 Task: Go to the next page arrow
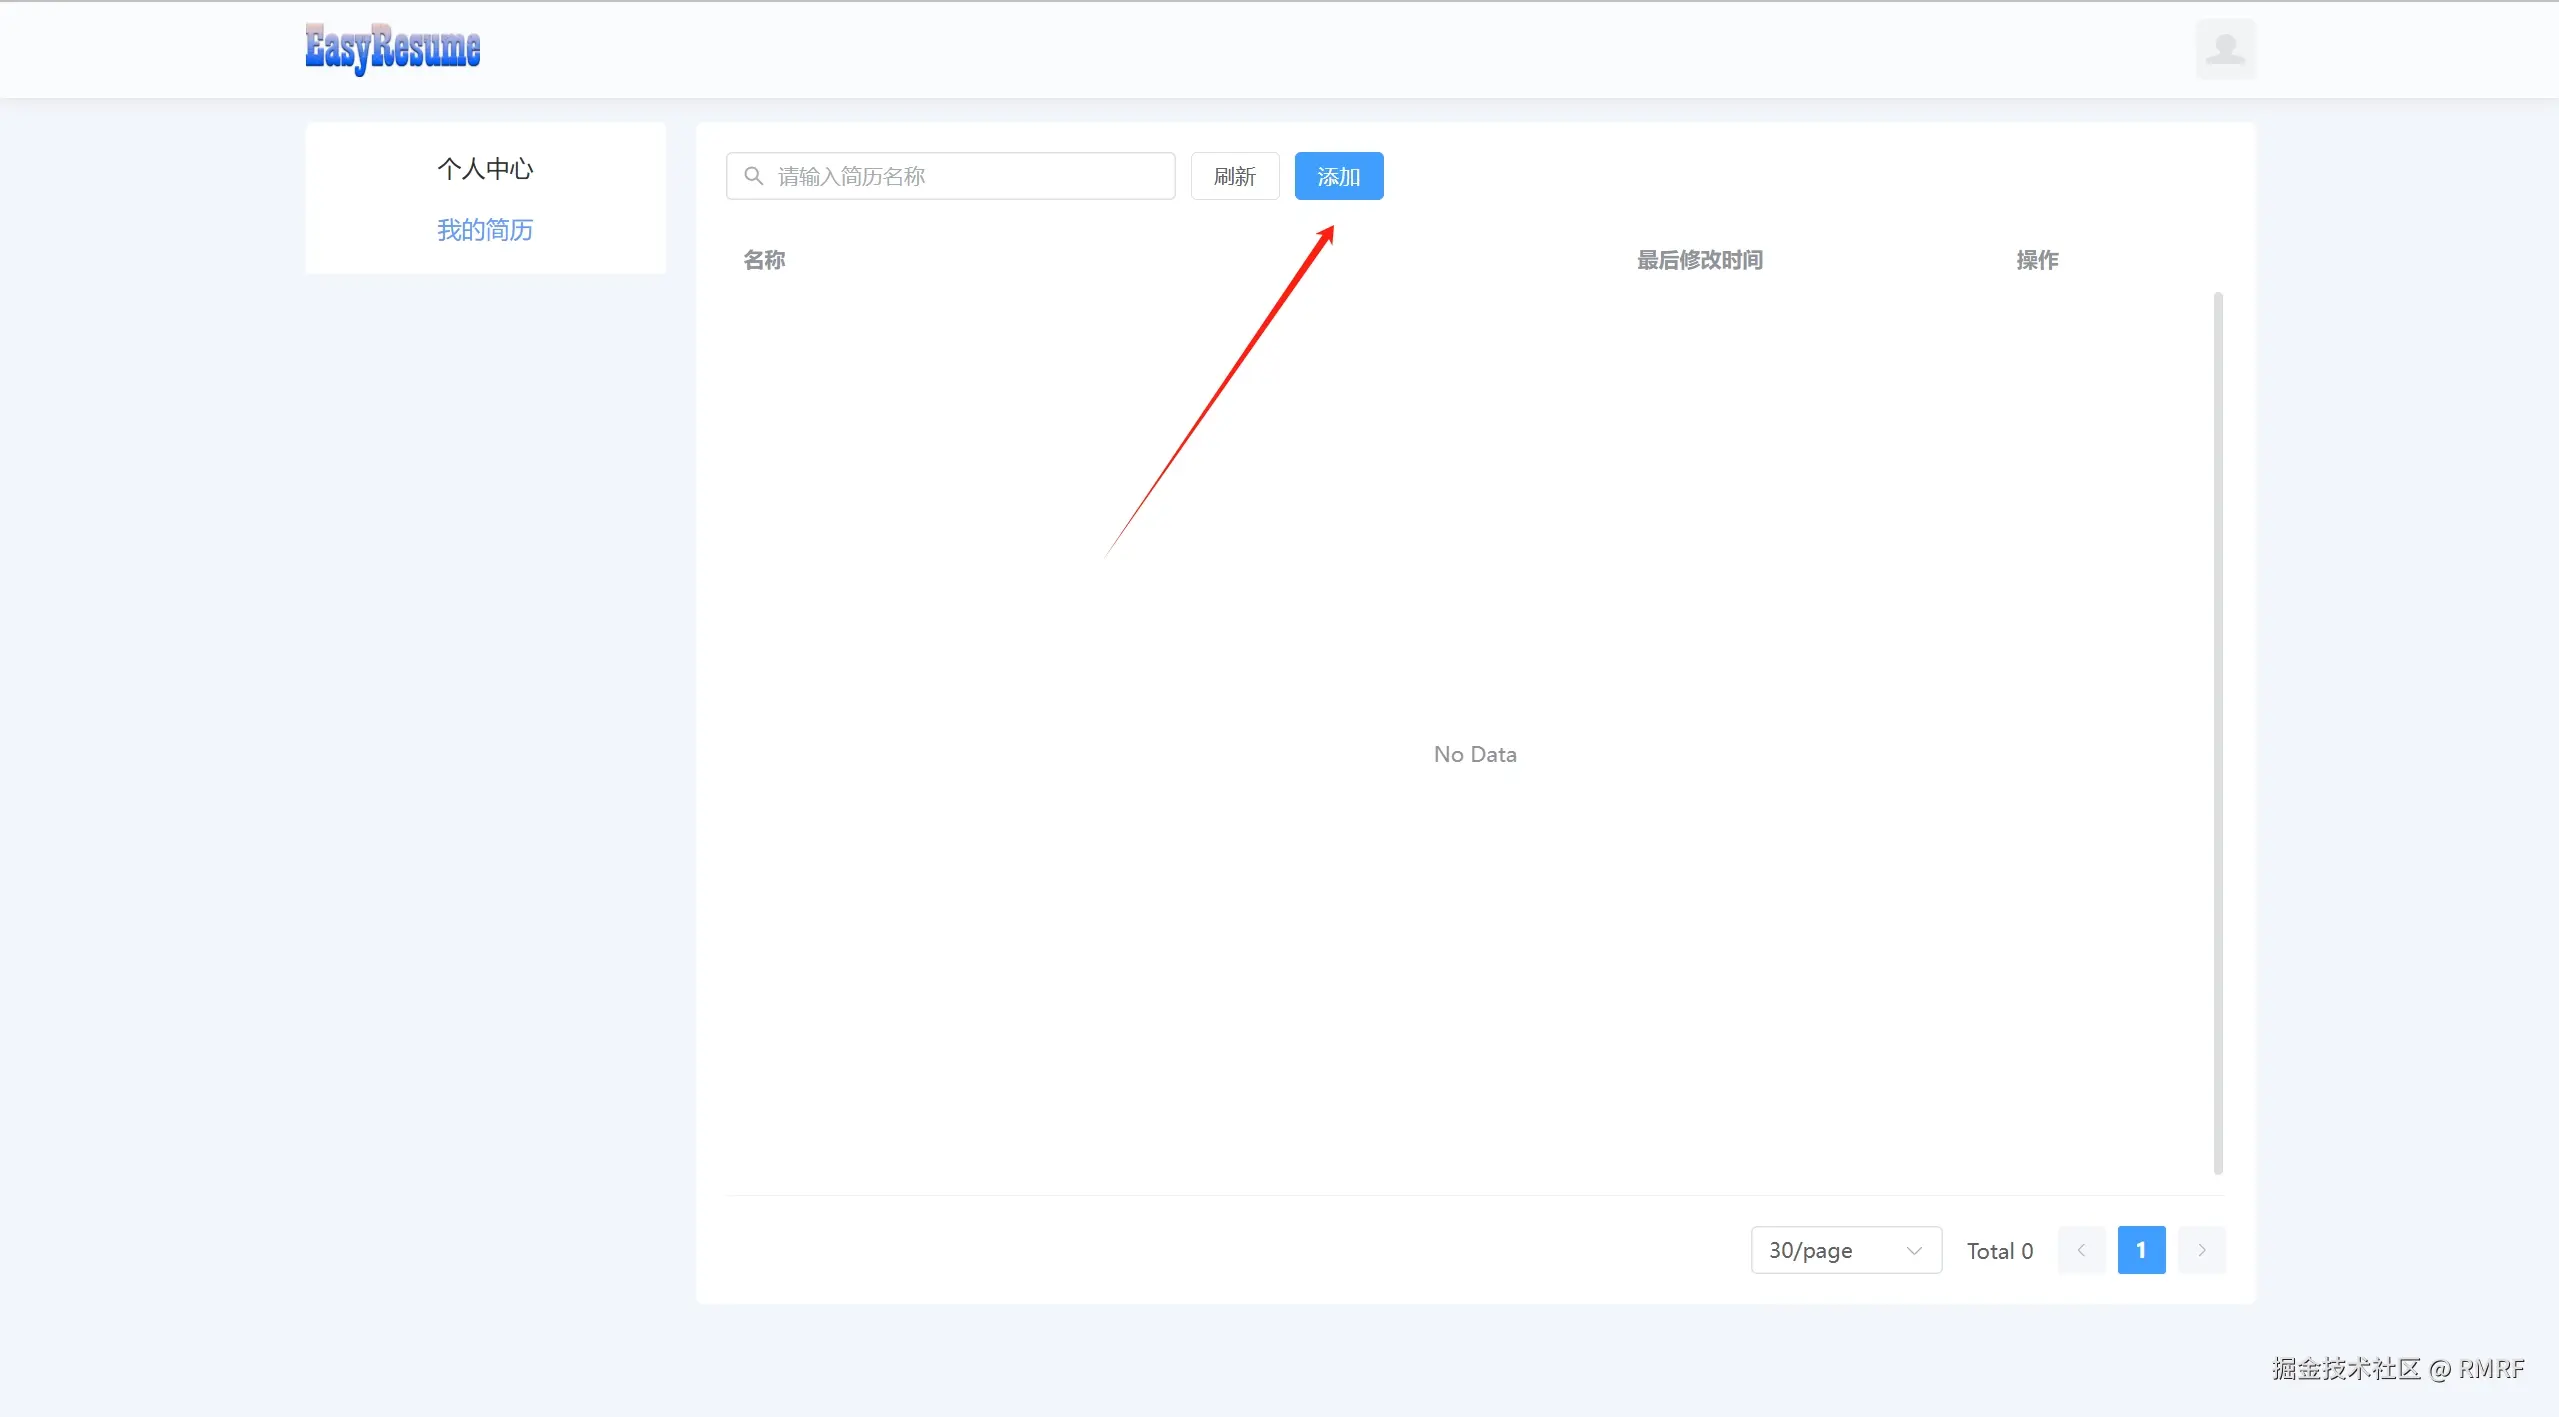pyautogui.click(x=2201, y=1250)
